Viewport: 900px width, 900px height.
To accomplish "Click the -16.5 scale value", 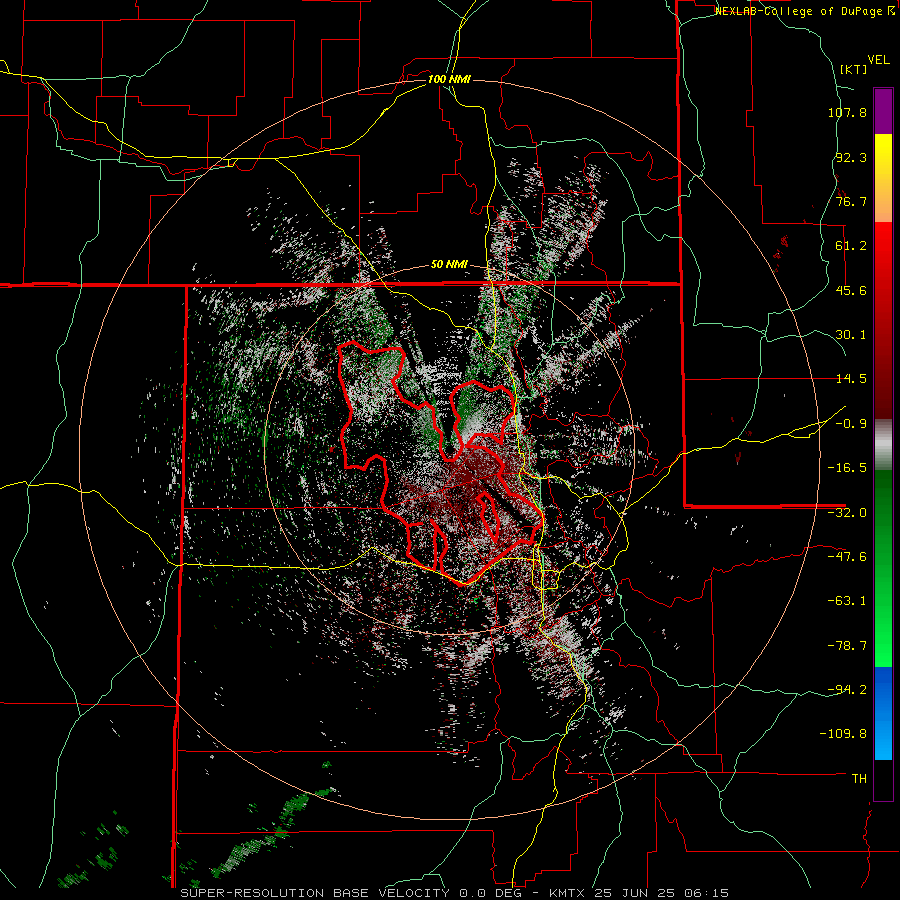I will [847, 468].
